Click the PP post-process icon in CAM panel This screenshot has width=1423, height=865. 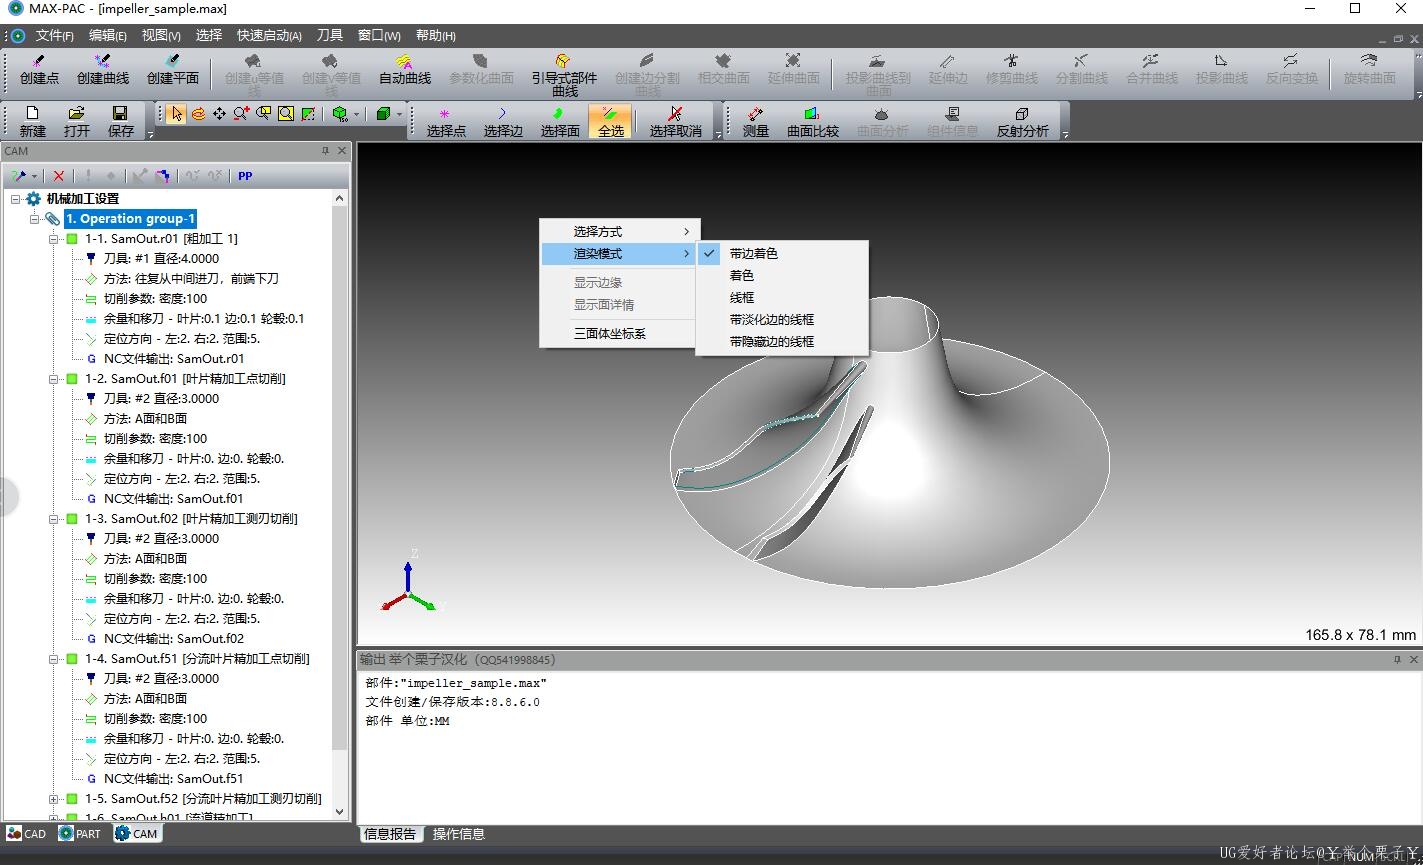click(x=245, y=176)
